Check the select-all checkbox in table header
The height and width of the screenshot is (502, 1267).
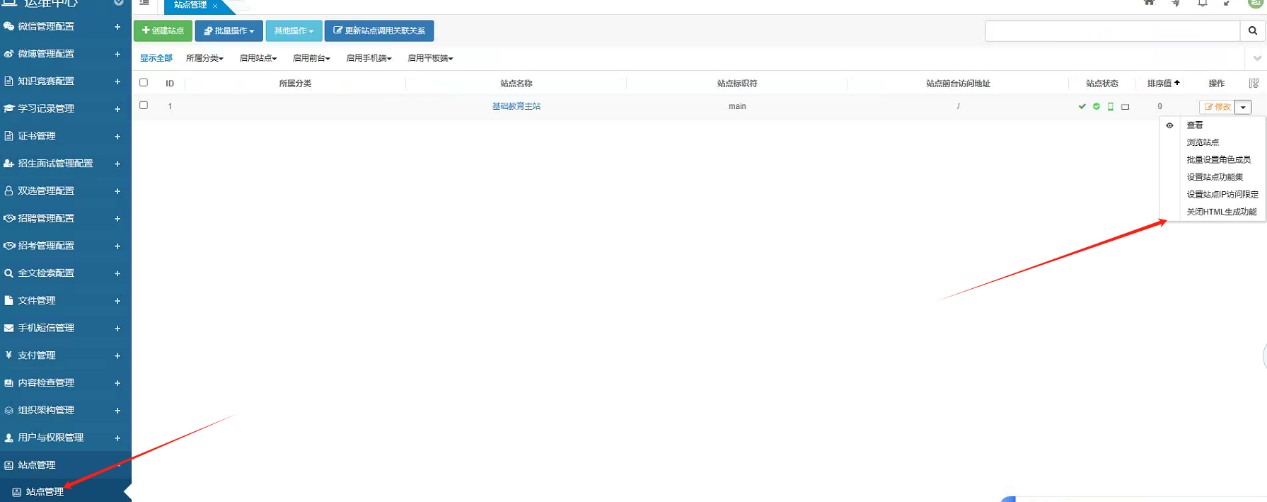144,83
